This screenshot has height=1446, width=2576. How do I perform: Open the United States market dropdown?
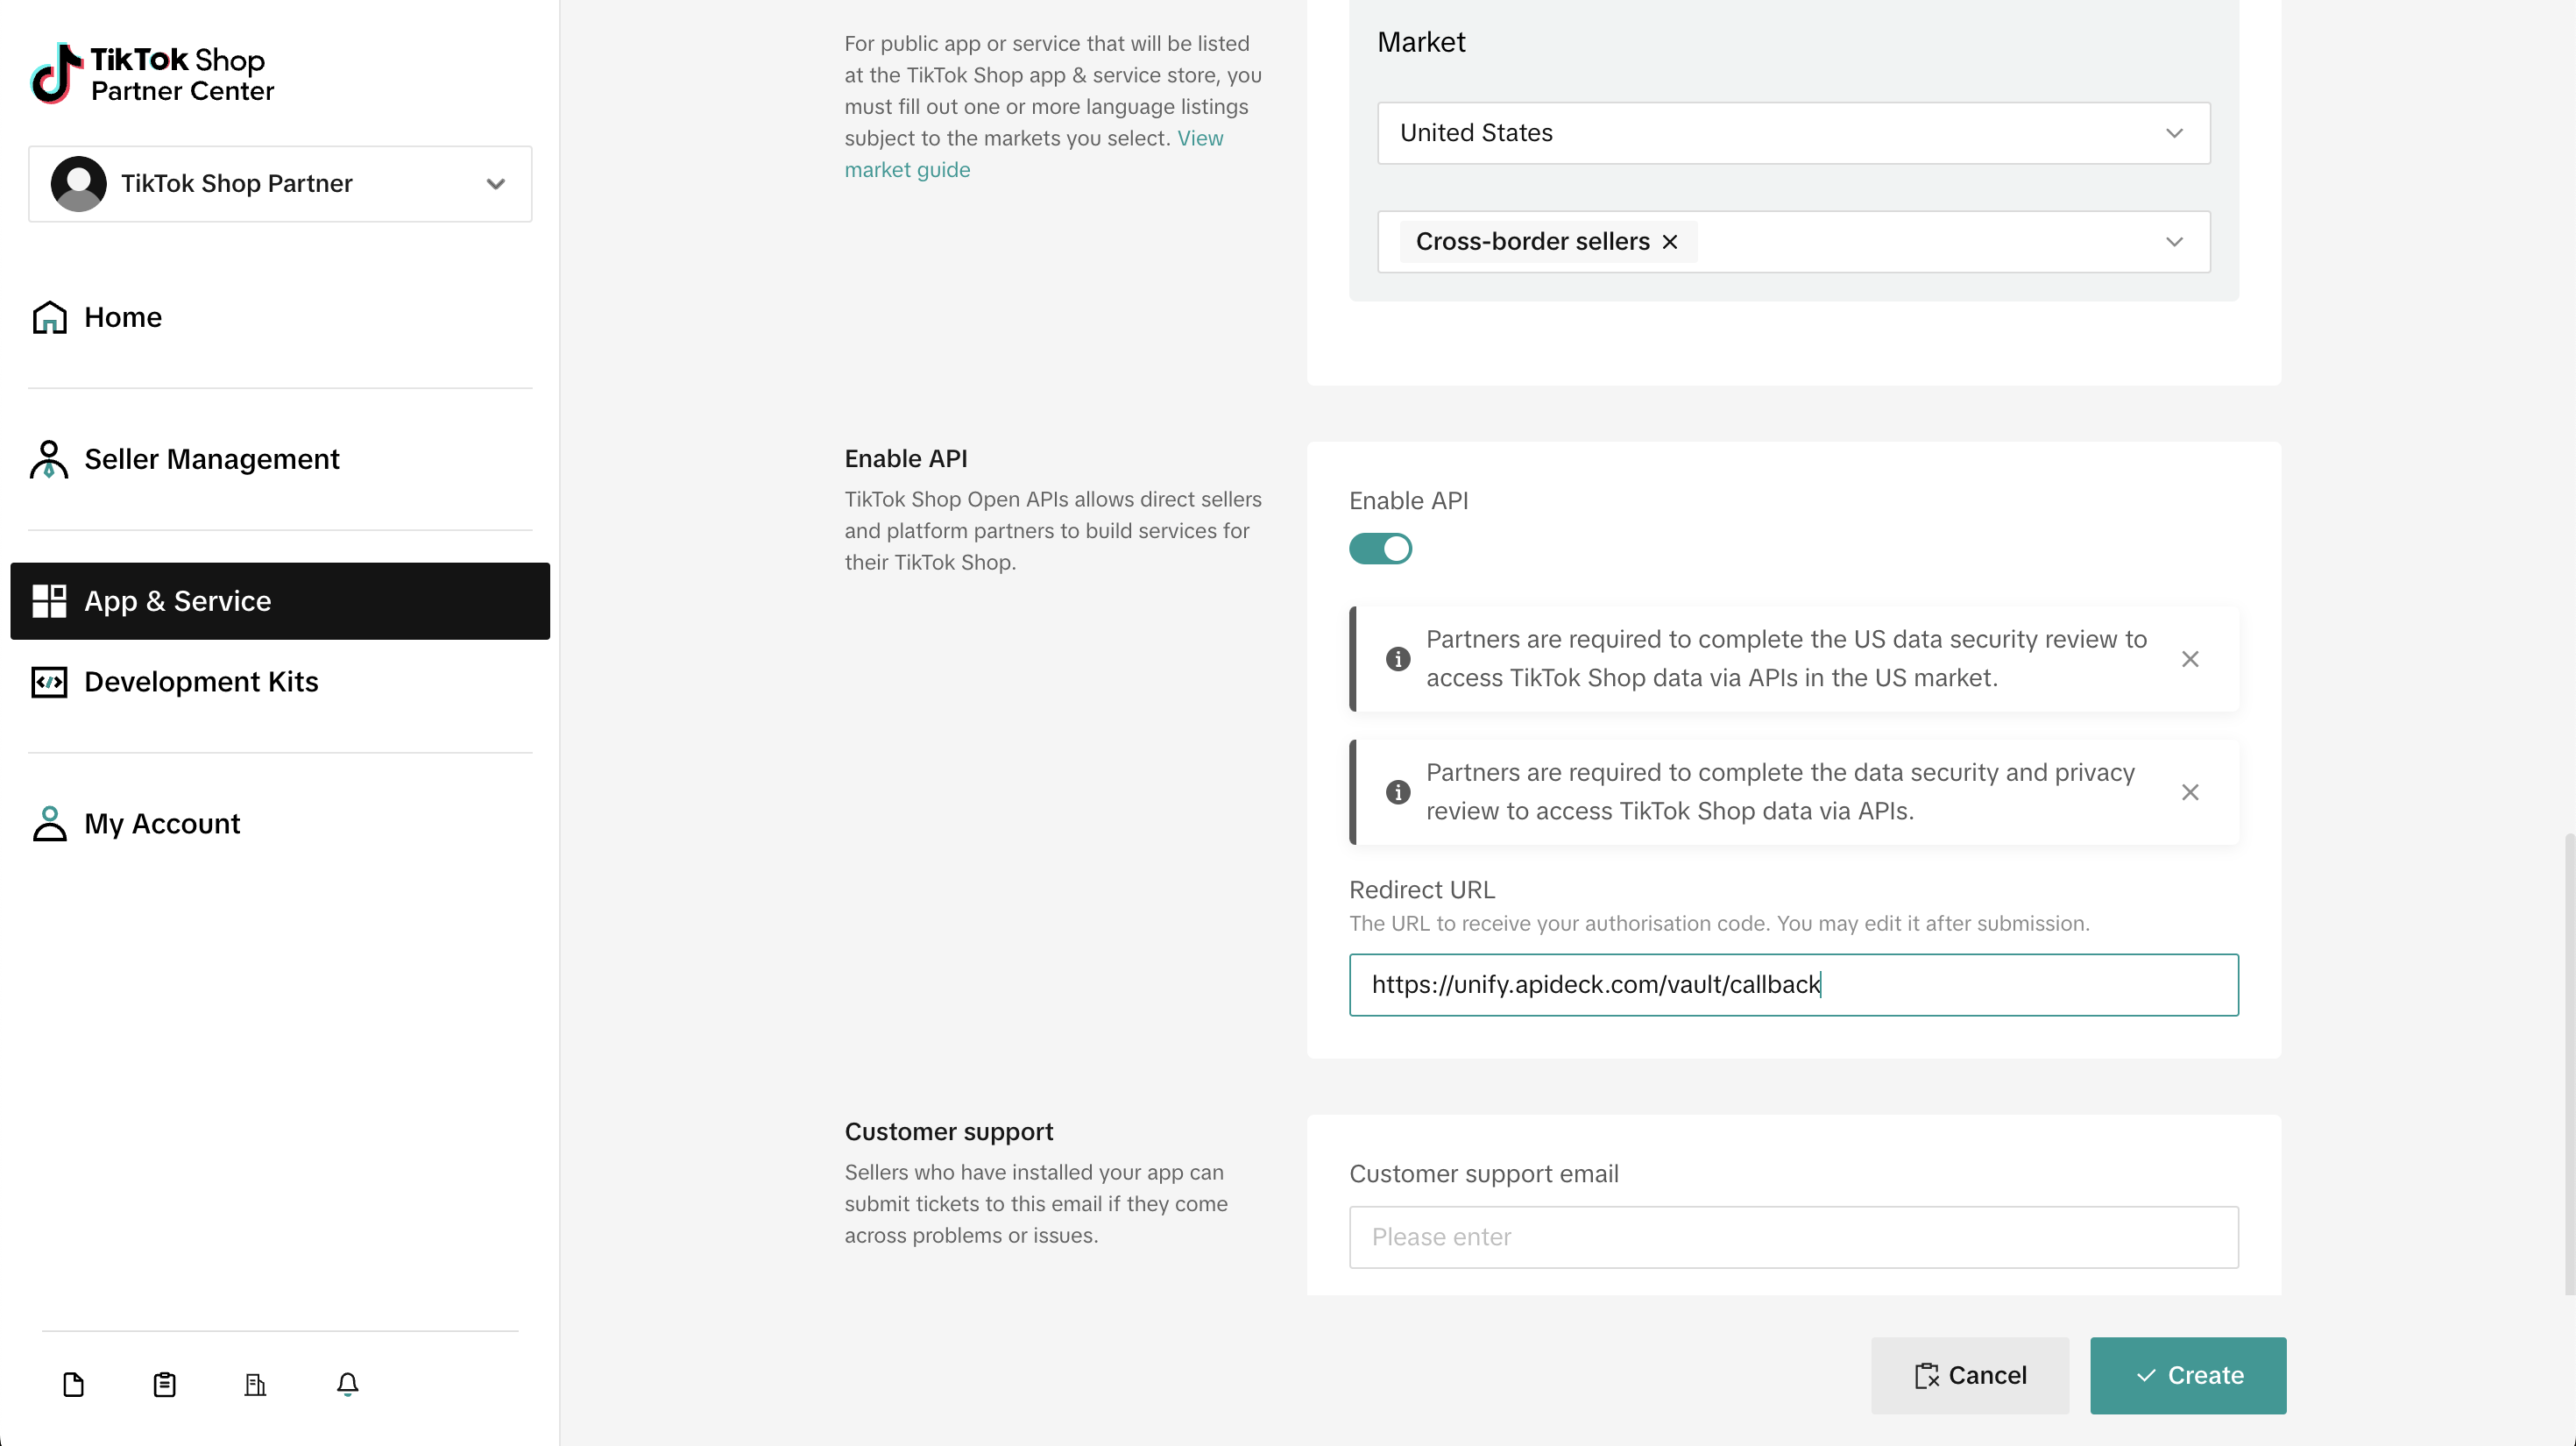click(x=1793, y=133)
